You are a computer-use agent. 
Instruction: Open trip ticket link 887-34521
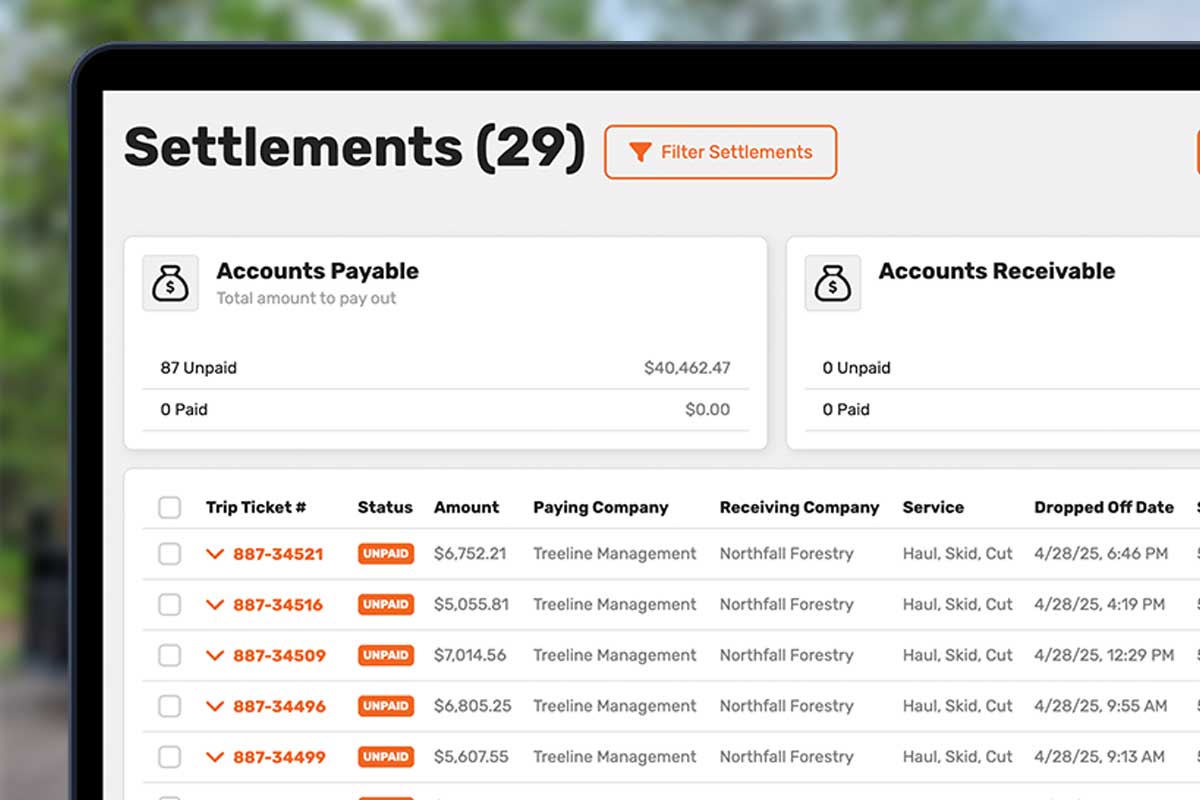pos(278,554)
